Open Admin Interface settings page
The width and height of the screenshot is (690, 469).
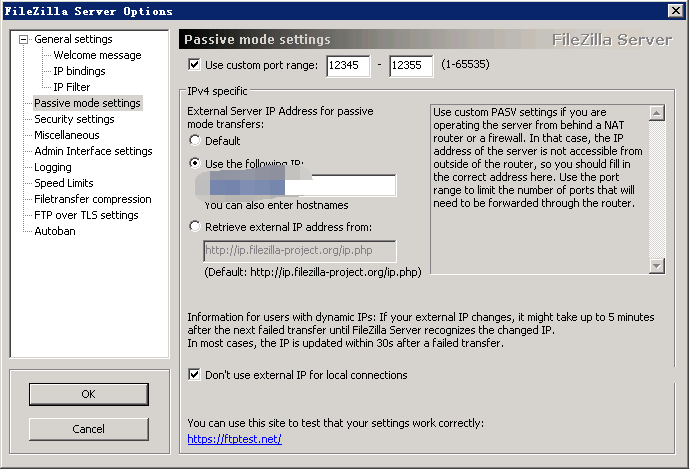pos(93,151)
